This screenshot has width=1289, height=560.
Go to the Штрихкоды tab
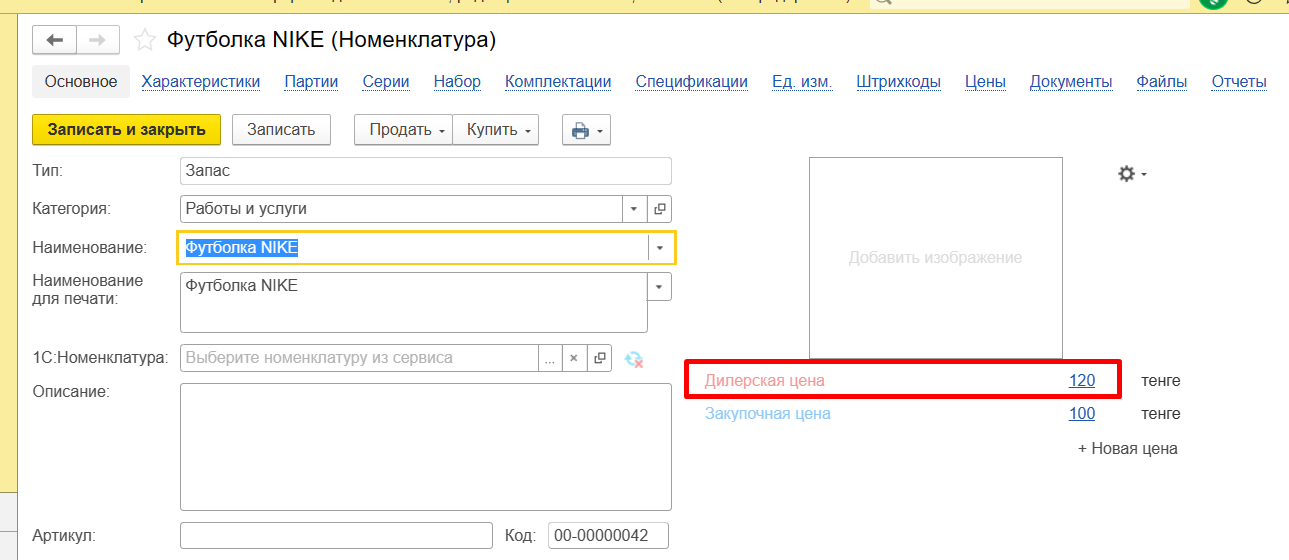click(x=898, y=82)
